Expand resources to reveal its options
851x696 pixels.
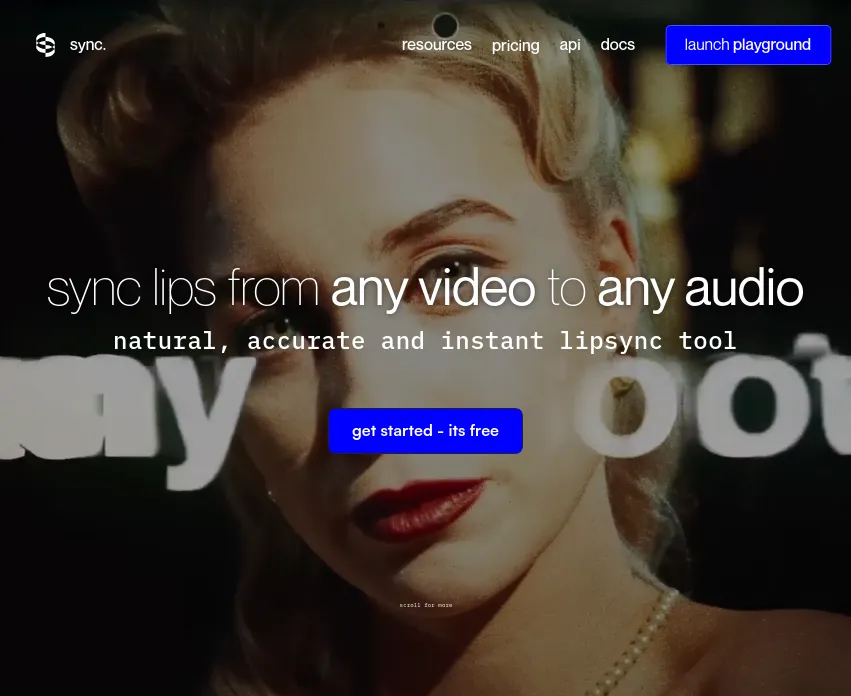[436, 44]
